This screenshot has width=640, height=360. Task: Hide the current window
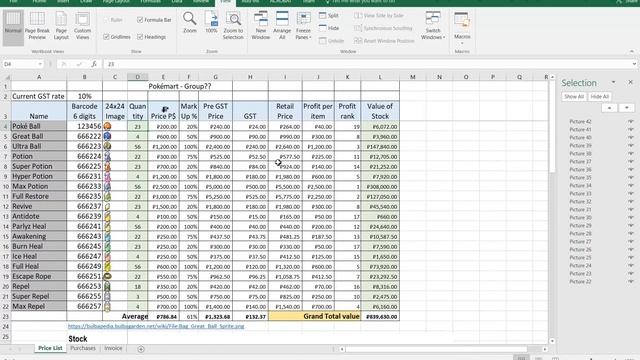coord(329,28)
